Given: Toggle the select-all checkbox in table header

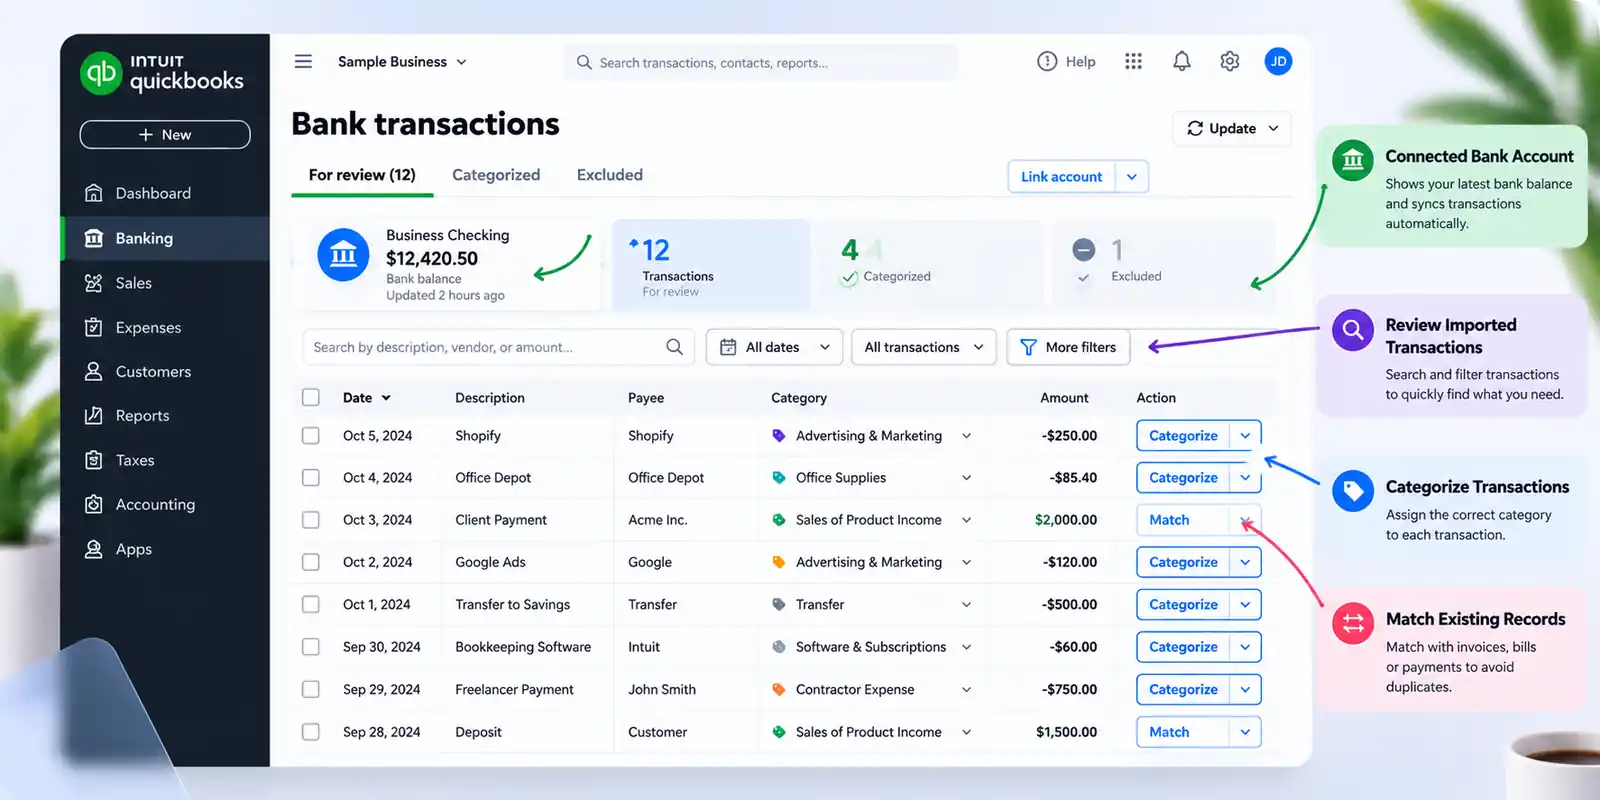Looking at the screenshot, I should point(311,397).
